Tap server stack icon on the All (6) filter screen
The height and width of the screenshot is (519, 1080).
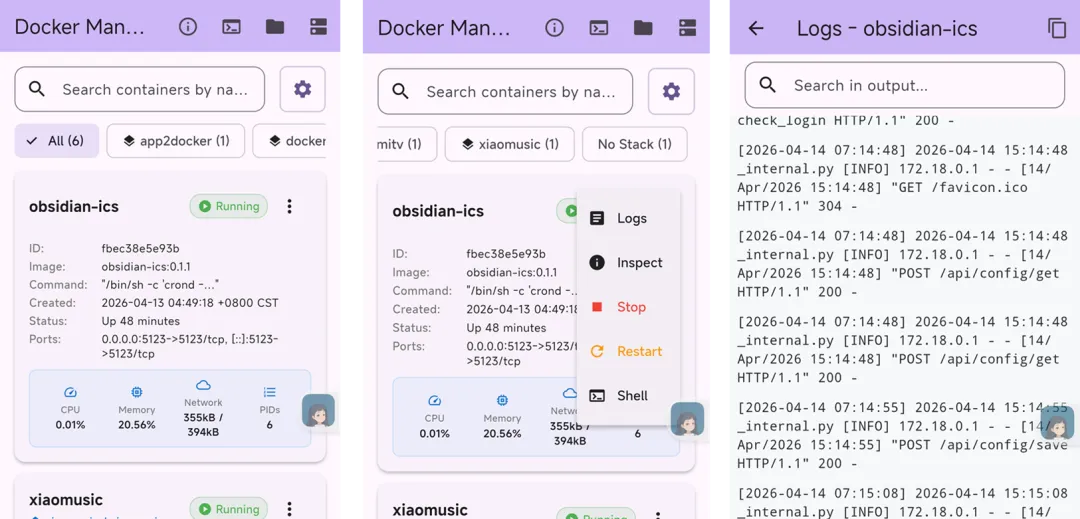(318, 27)
